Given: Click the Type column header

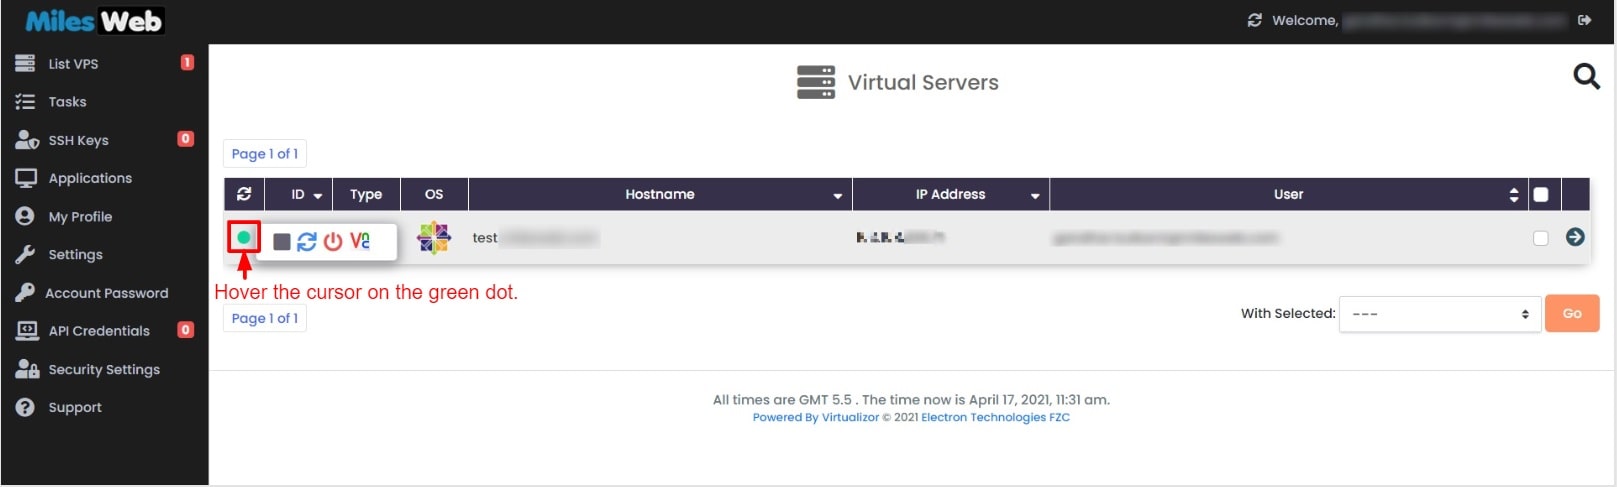Looking at the screenshot, I should (366, 194).
